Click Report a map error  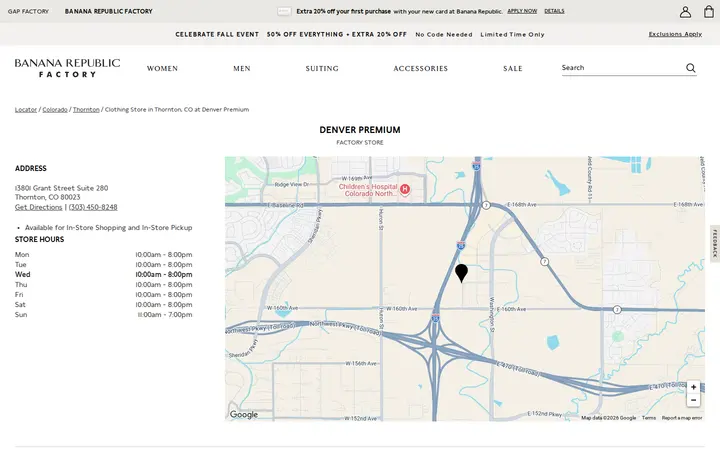click(681, 418)
